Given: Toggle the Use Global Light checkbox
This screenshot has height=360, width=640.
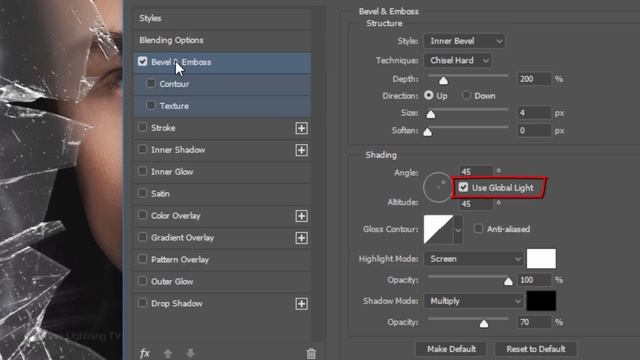Looking at the screenshot, I should coord(463,187).
